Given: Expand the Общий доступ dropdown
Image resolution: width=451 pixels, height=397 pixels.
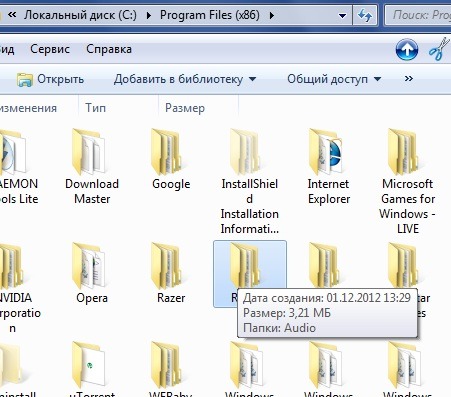Looking at the screenshot, I should (x=334, y=79).
